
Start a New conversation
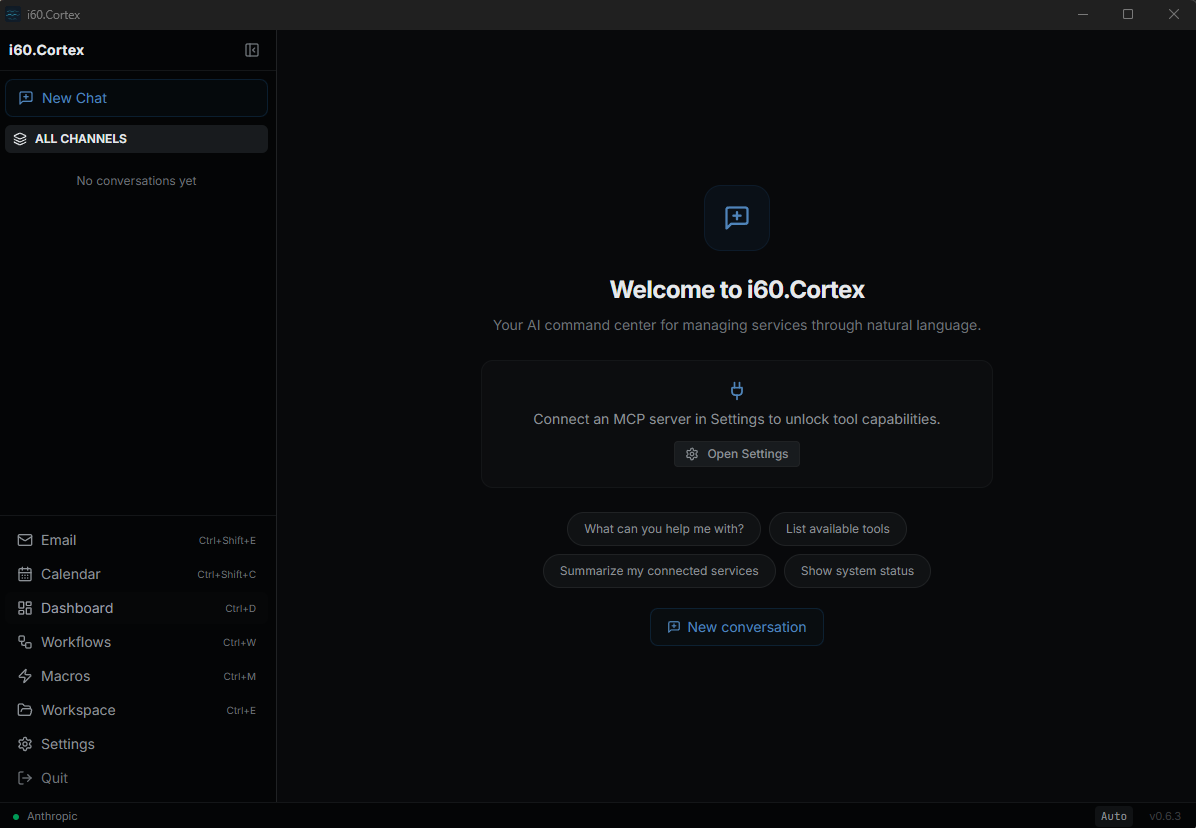pyautogui.click(x=737, y=627)
